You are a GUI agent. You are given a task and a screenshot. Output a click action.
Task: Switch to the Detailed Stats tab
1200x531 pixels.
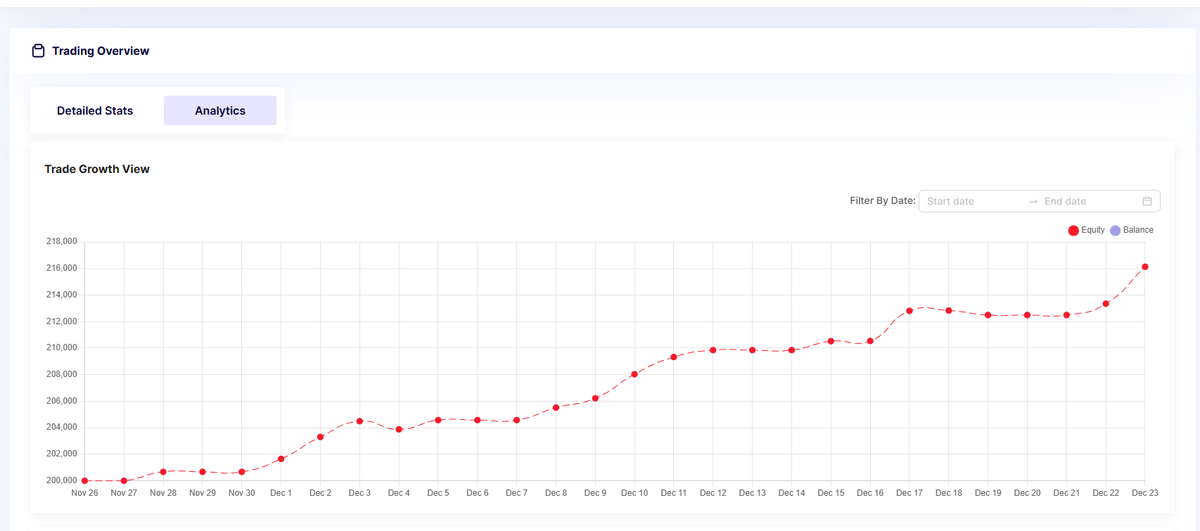95,111
